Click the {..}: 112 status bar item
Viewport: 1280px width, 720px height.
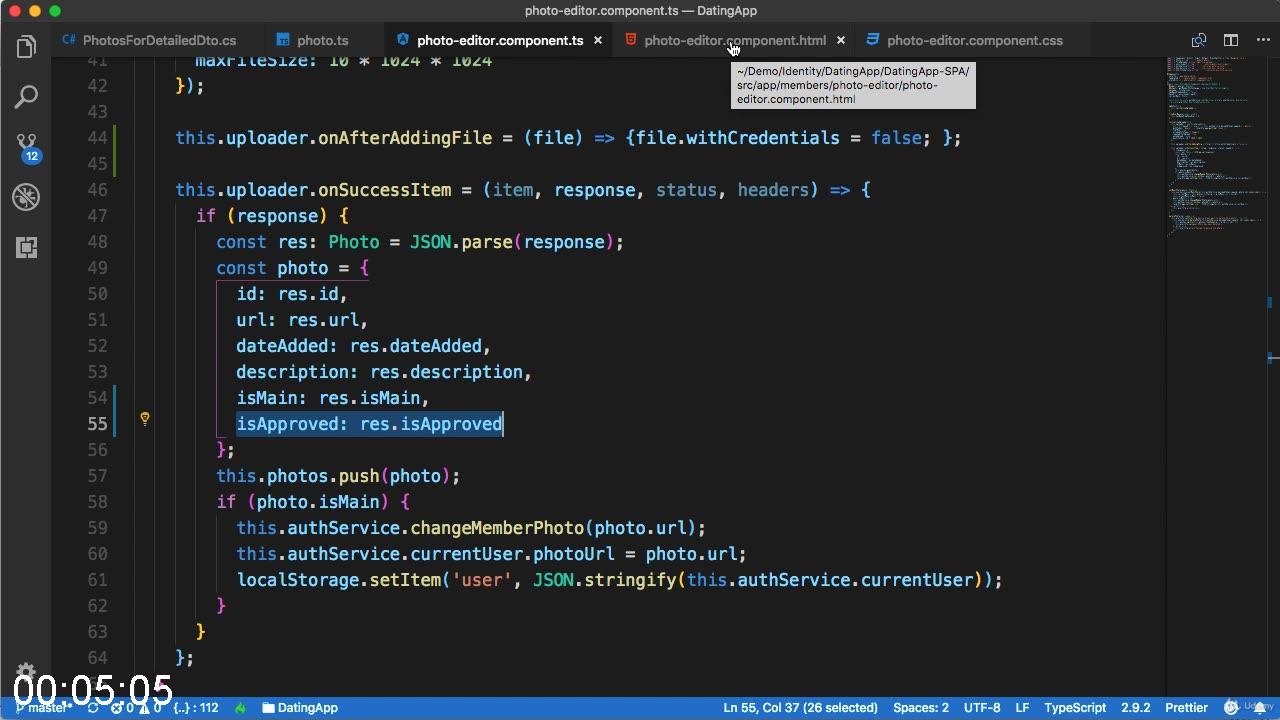pyautogui.click(x=195, y=707)
